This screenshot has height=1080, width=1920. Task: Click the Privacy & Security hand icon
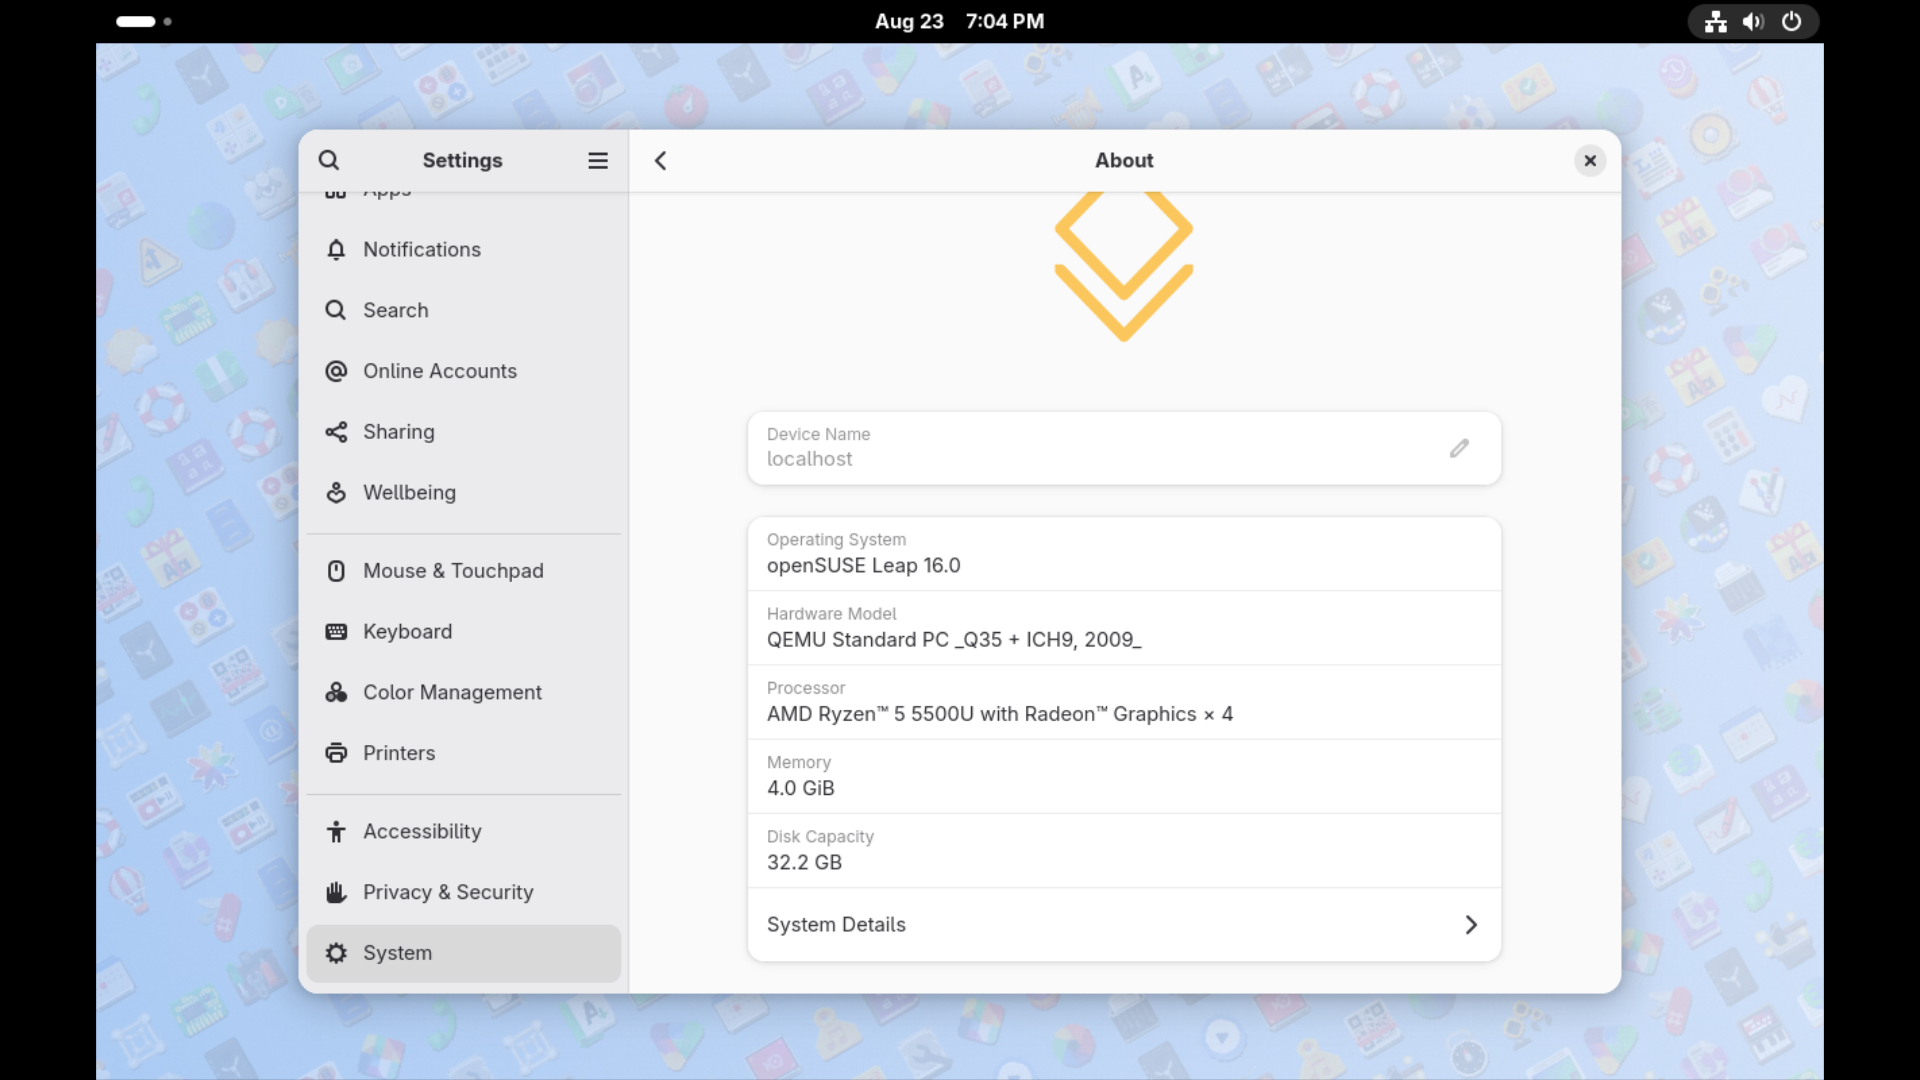pyautogui.click(x=336, y=892)
